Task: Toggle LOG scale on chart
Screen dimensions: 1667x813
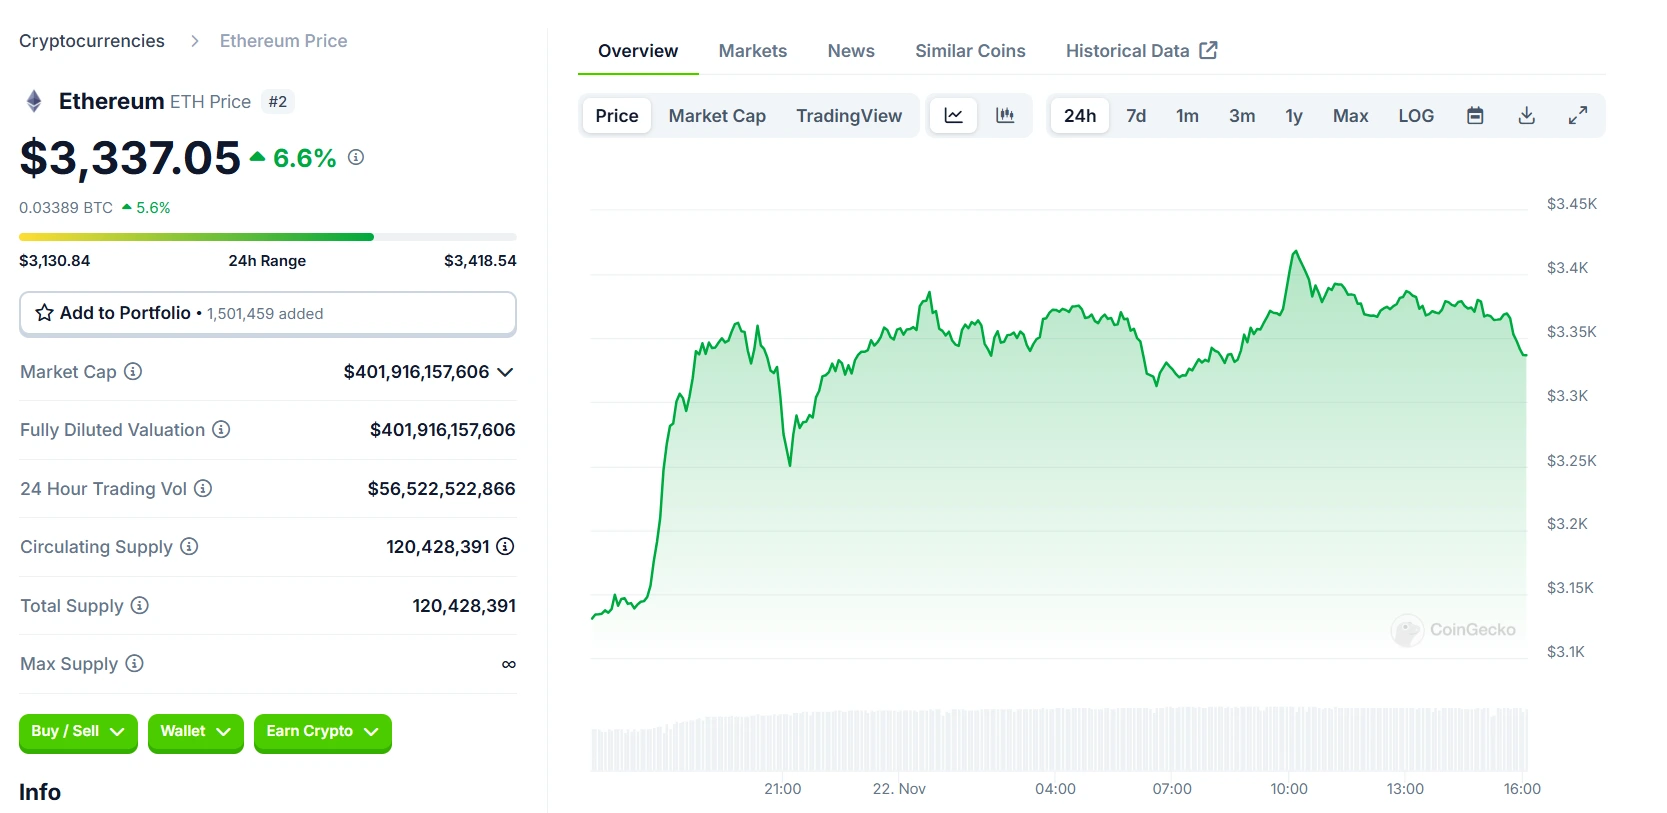Action: point(1416,116)
